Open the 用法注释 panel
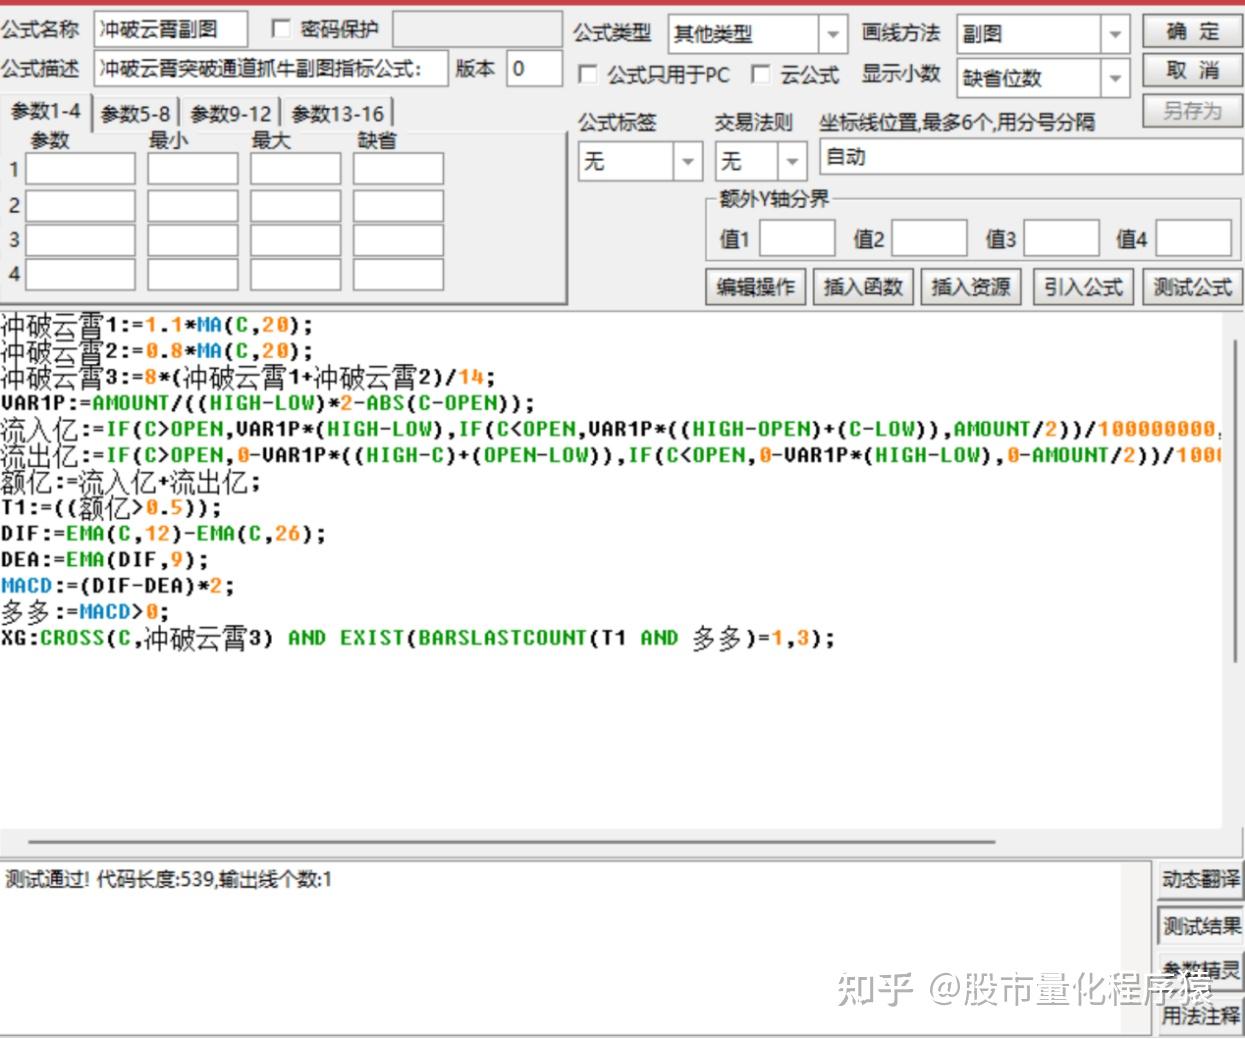The image size is (1245, 1039). click(x=1200, y=1014)
